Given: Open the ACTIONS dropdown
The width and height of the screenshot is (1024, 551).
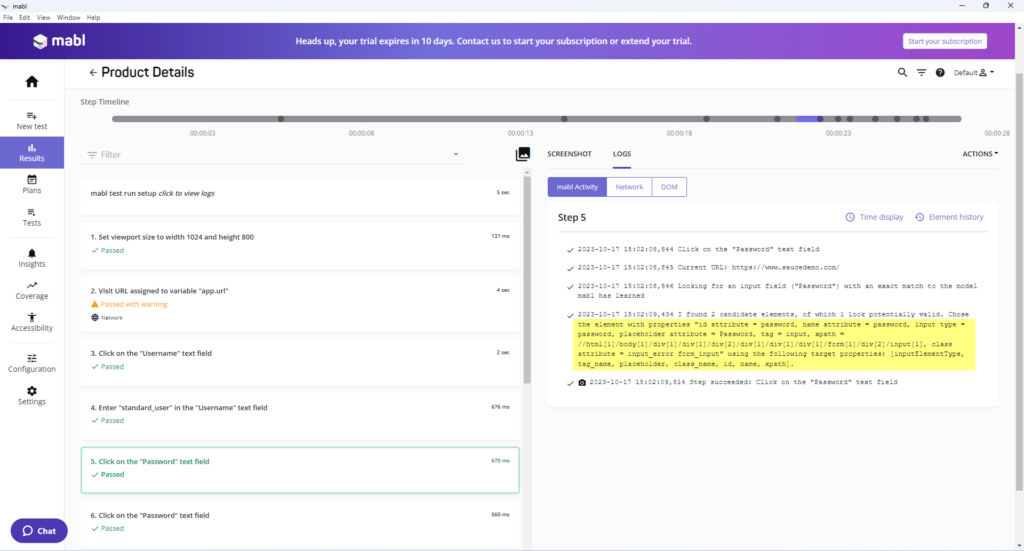Looking at the screenshot, I should (980, 154).
